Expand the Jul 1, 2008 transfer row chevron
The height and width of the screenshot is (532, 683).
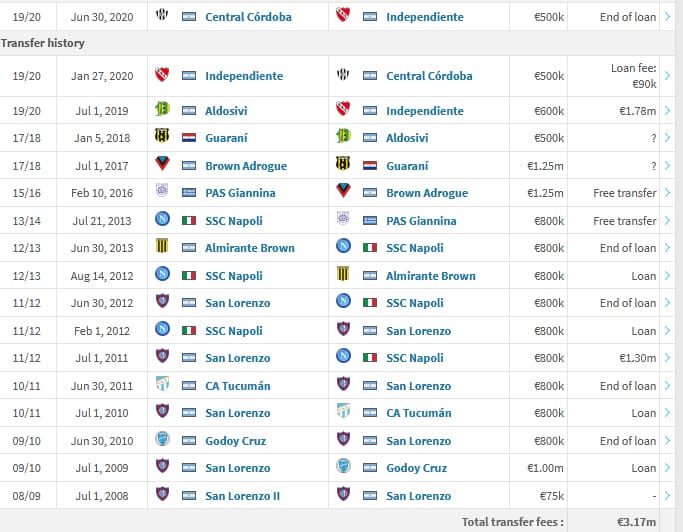click(668, 495)
